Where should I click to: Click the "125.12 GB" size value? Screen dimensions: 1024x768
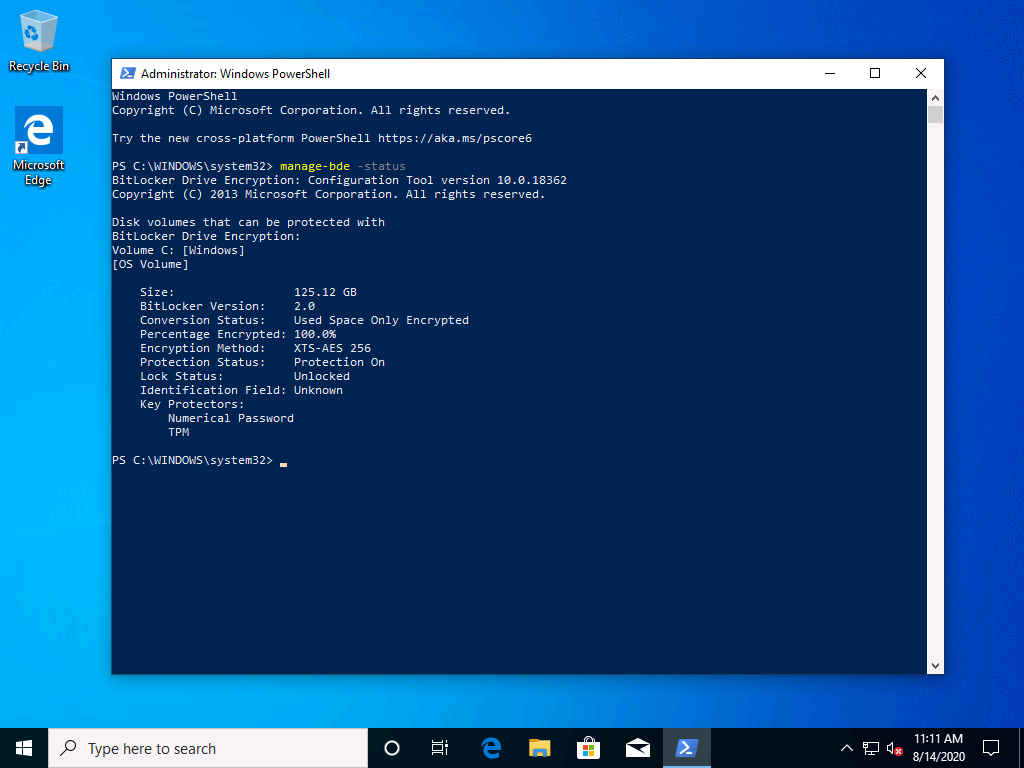coord(325,292)
